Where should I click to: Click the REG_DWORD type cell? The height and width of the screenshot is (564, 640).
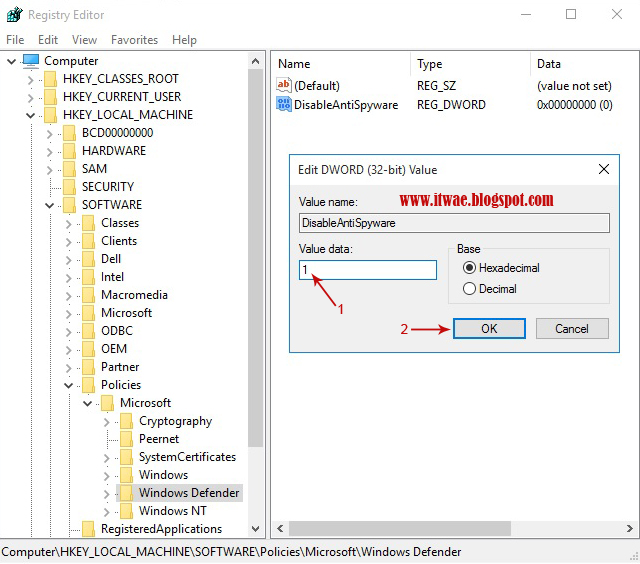(x=451, y=105)
